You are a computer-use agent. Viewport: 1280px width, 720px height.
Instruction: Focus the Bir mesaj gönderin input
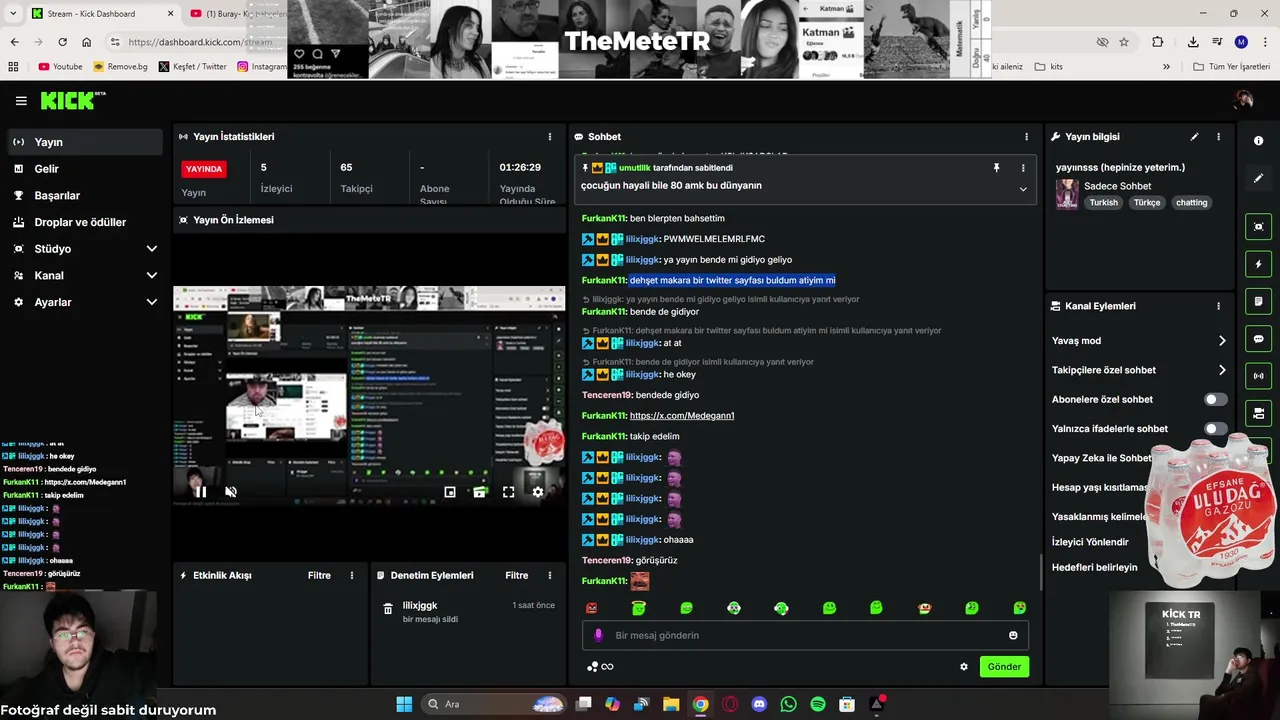pyautogui.click(x=805, y=636)
